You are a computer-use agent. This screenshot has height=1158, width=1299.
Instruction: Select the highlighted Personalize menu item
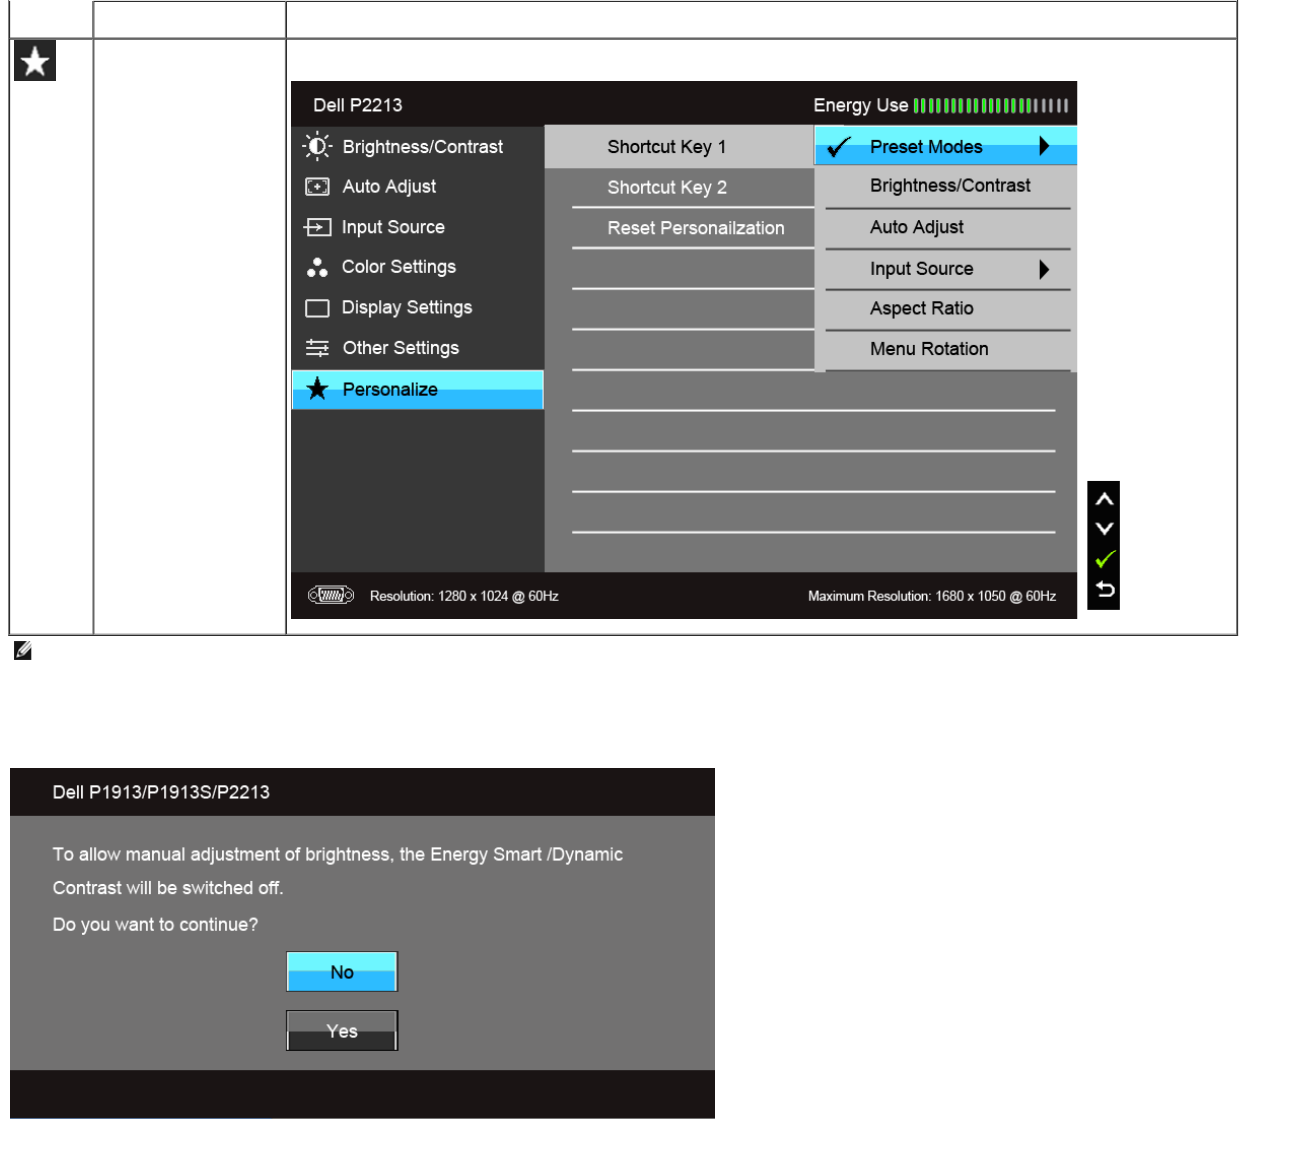pyautogui.click(x=418, y=389)
